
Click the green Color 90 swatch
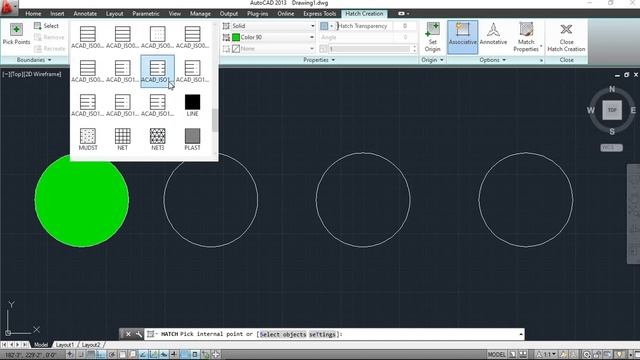coord(236,37)
